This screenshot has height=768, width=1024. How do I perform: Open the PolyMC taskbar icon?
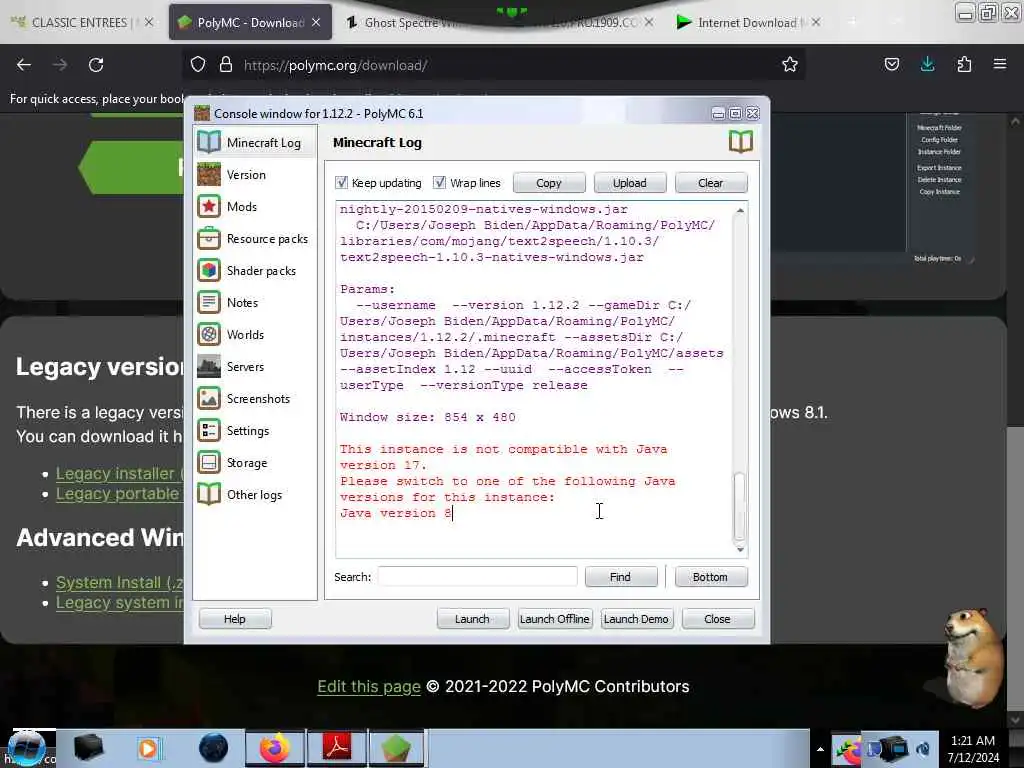coord(396,748)
